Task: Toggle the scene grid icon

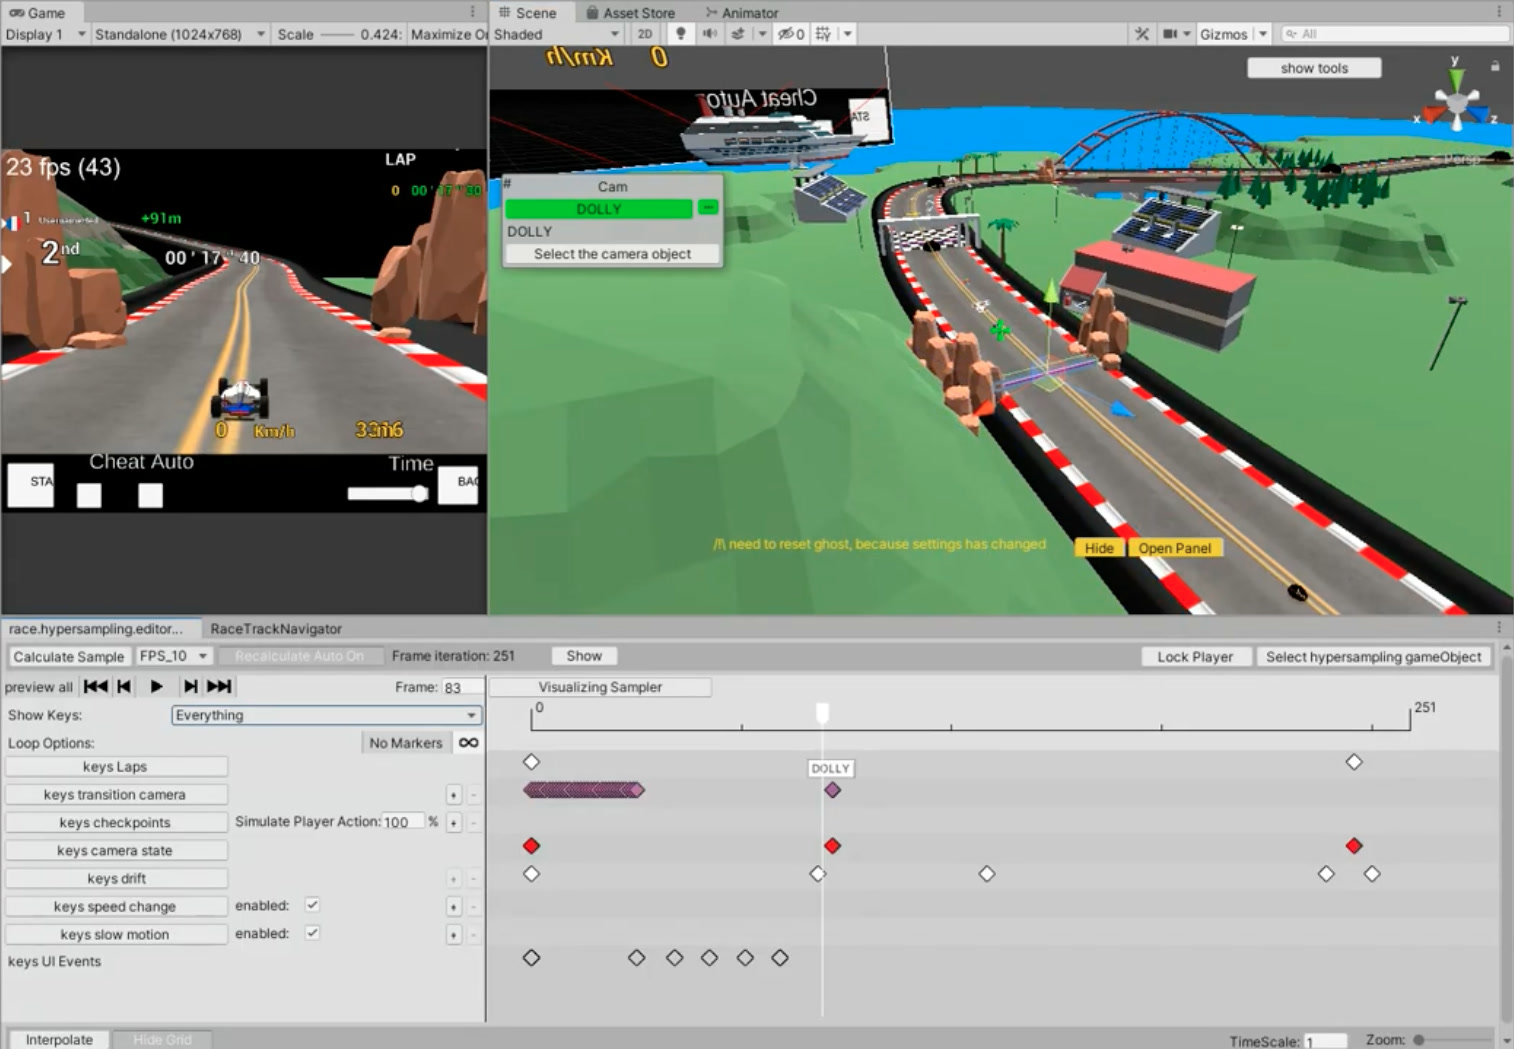Action: [823, 34]
